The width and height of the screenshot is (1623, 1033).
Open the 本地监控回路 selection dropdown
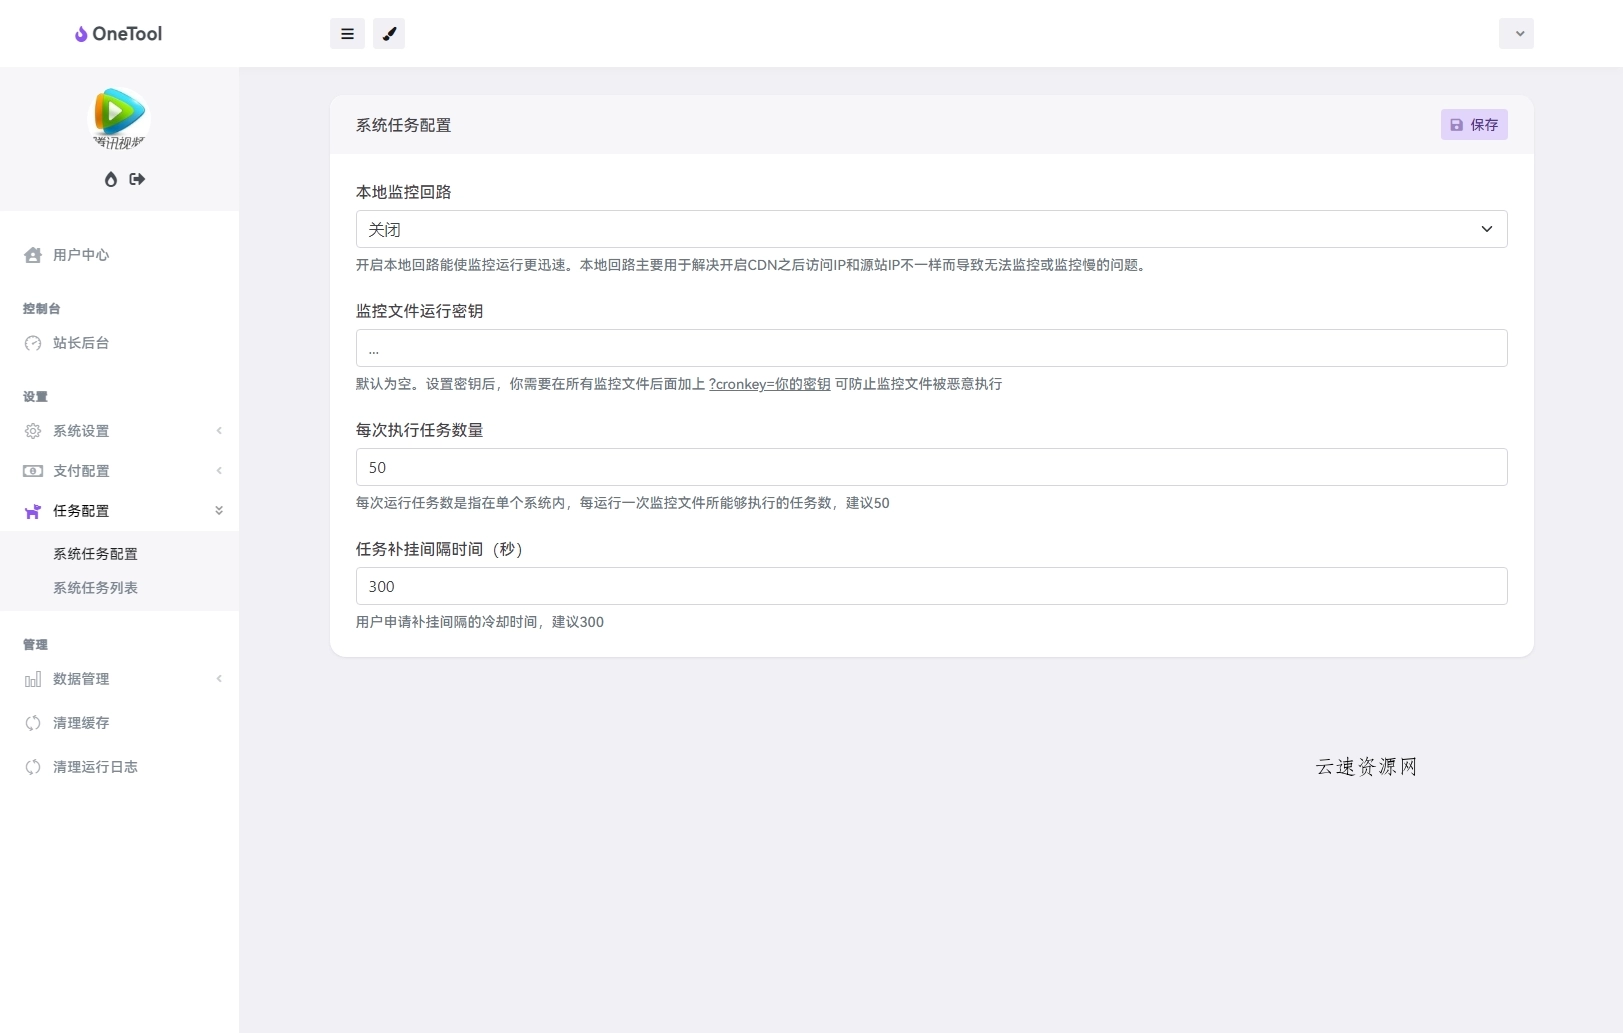tap(930, 228)
